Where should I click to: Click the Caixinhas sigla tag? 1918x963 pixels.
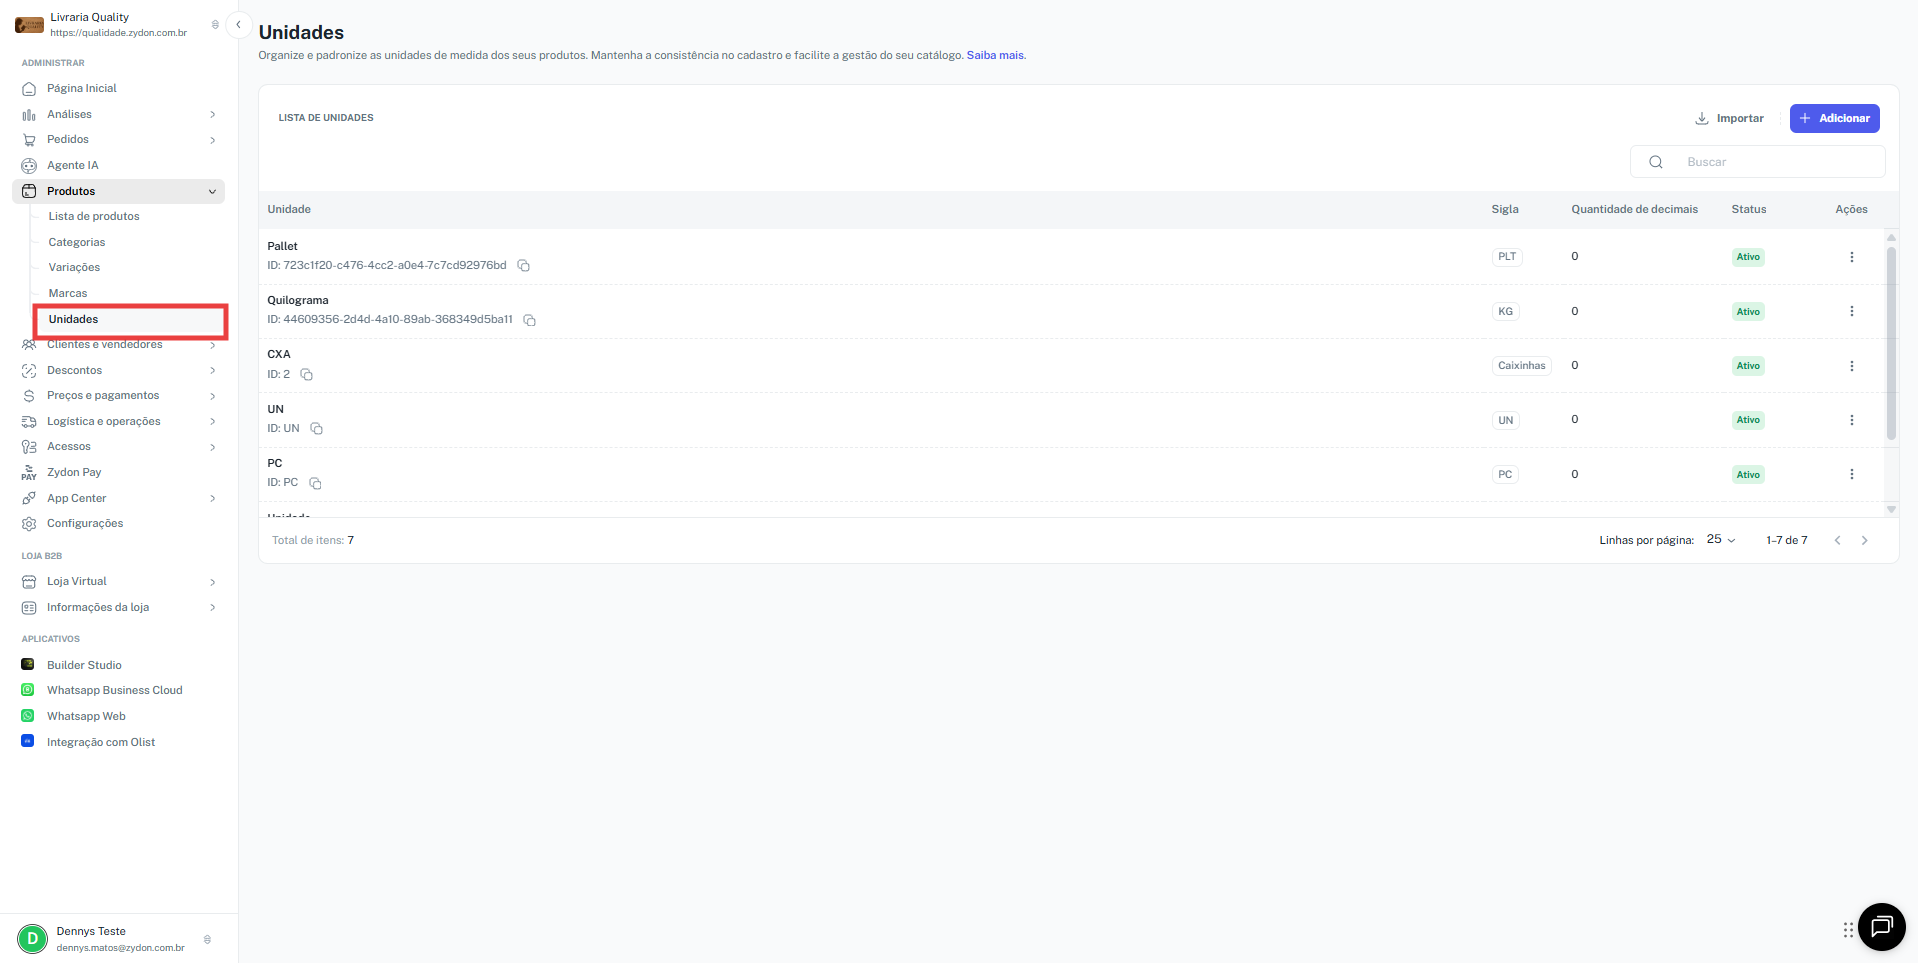click(1521, 366)
